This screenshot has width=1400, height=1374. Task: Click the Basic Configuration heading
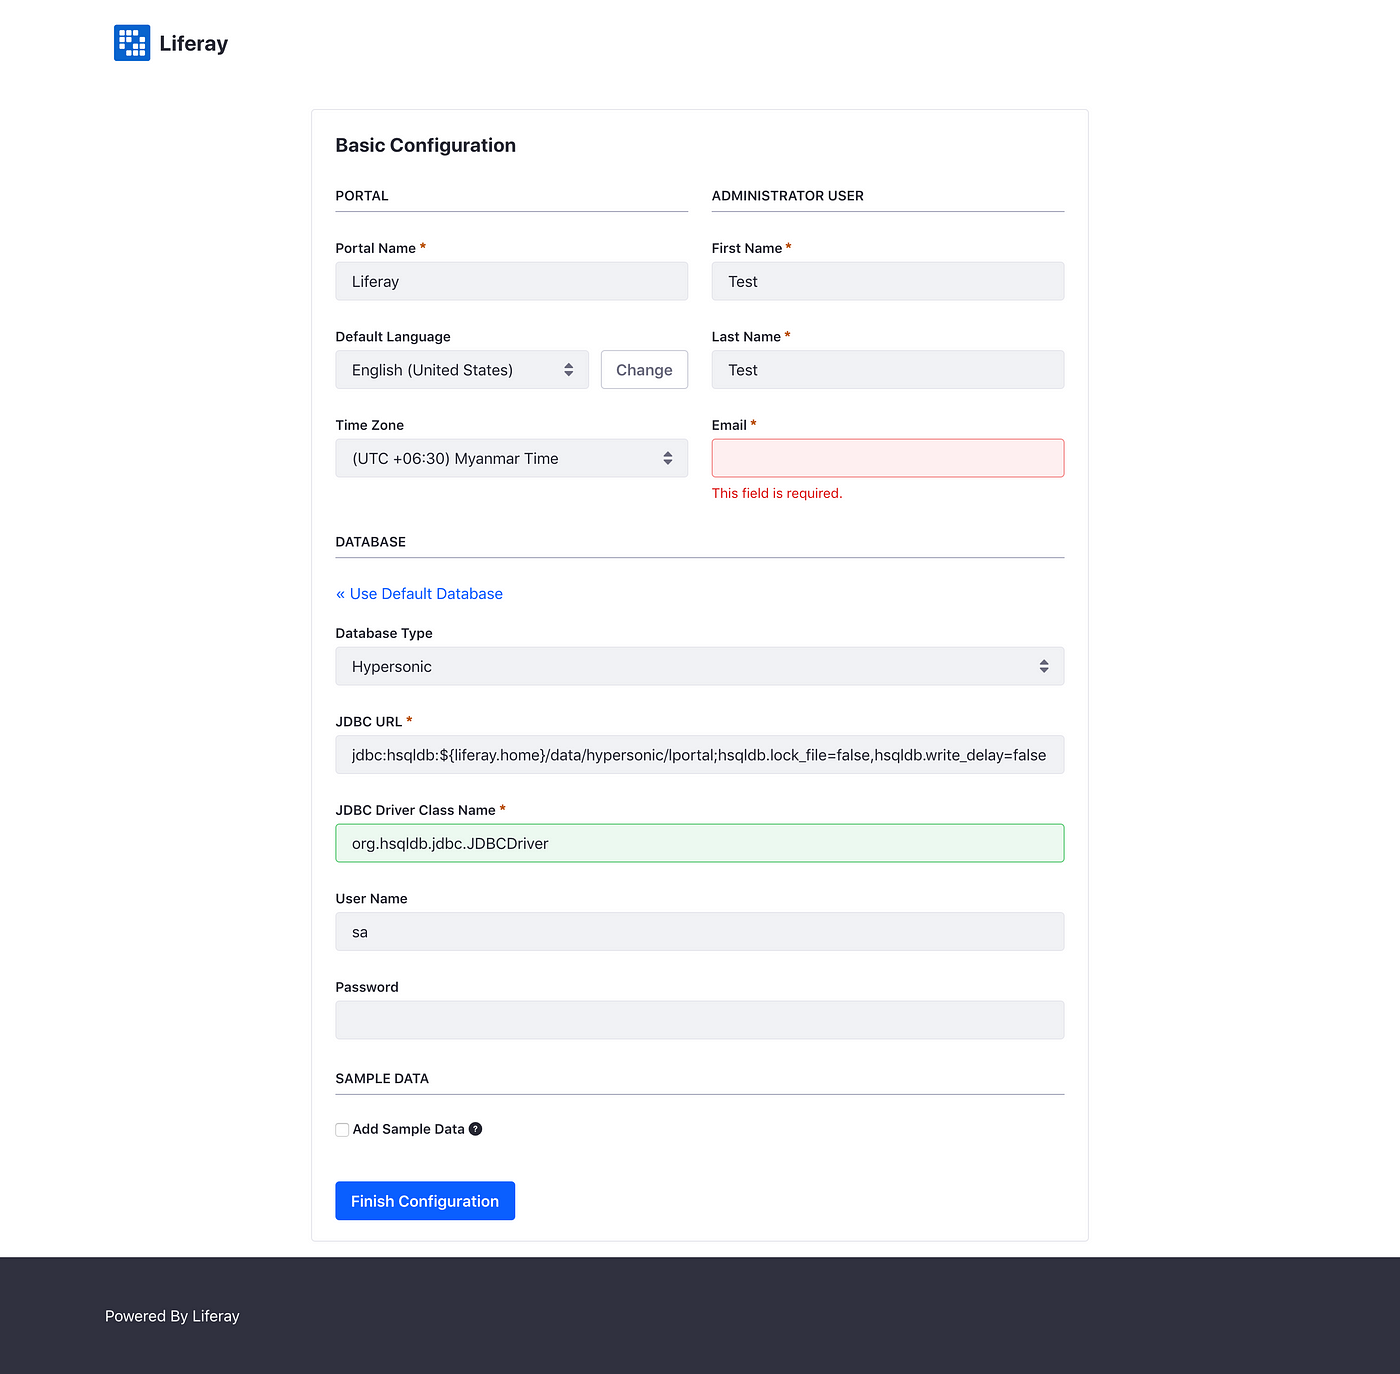click(x=426, y=145)
